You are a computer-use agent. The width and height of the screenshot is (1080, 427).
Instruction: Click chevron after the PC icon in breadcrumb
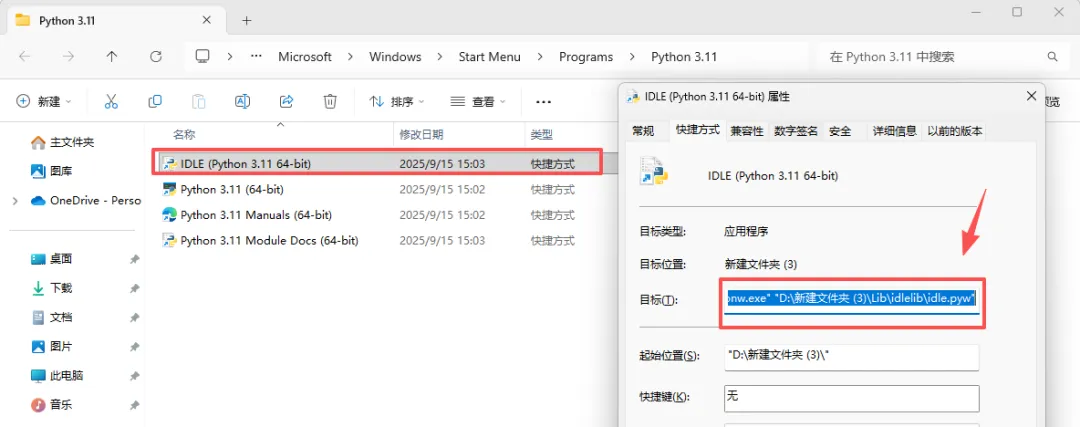coord(230,56)
